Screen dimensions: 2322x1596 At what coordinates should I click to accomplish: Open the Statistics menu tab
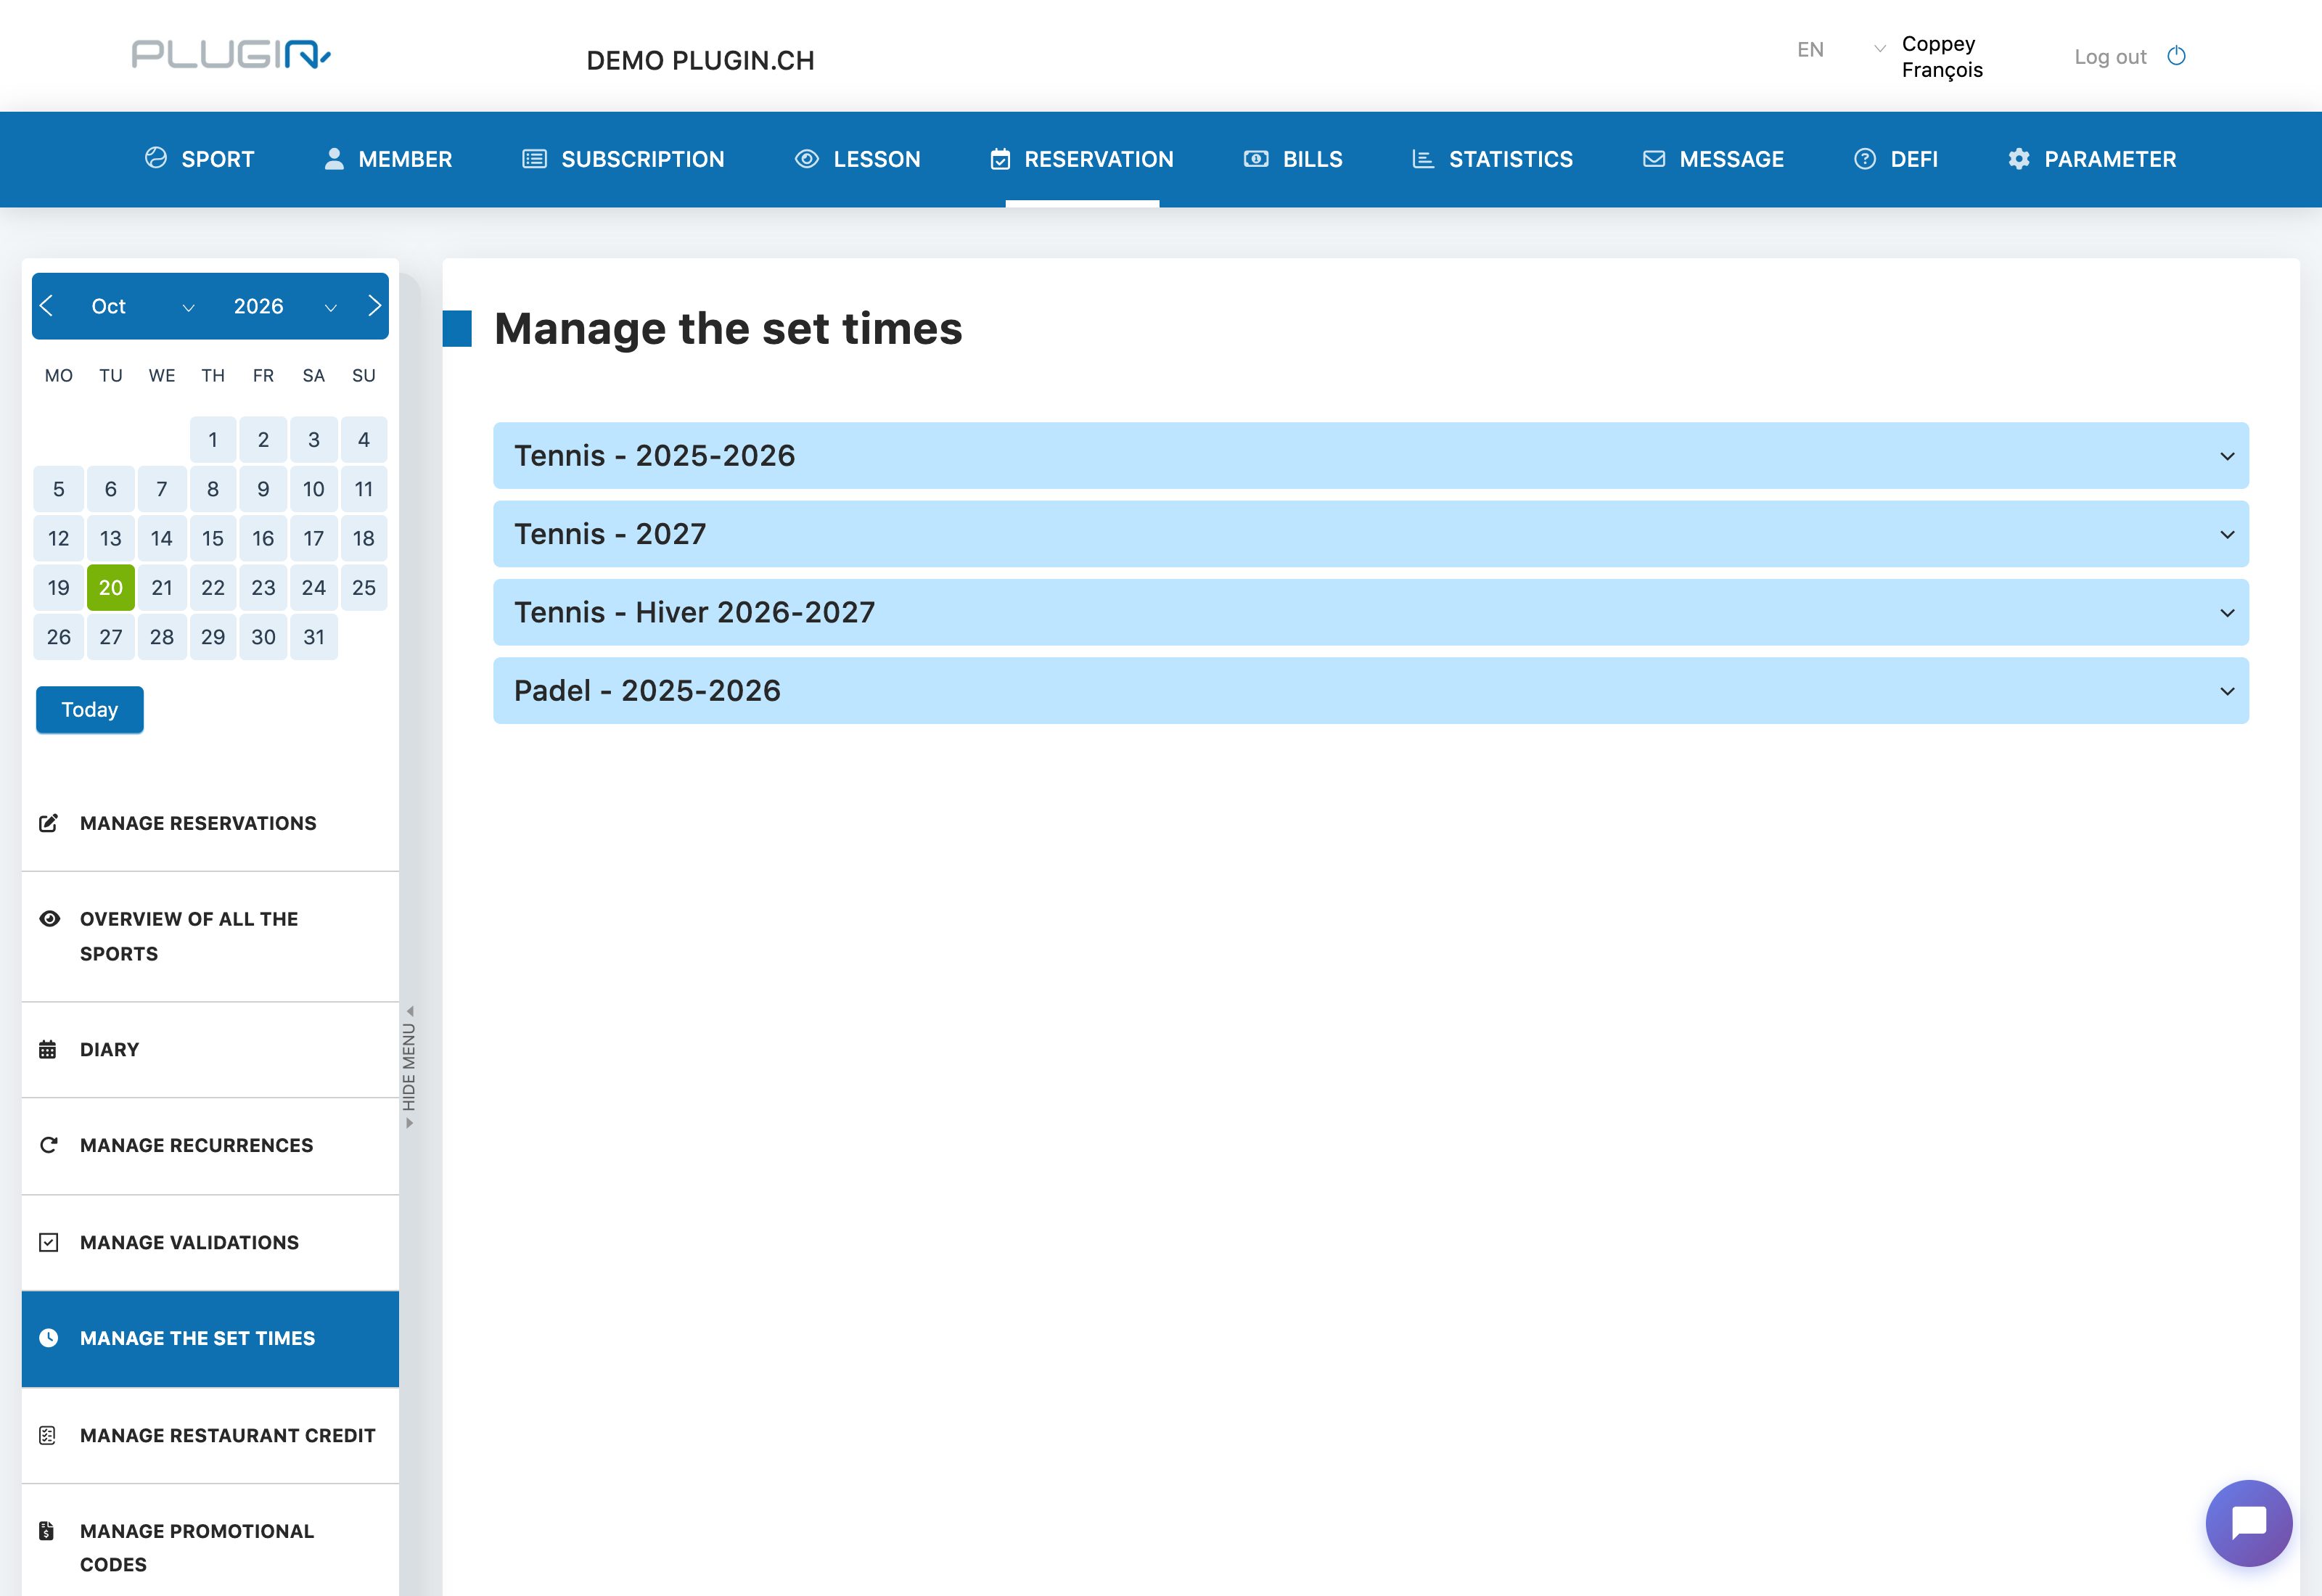pyautogui.click(x=1492, y=159)
